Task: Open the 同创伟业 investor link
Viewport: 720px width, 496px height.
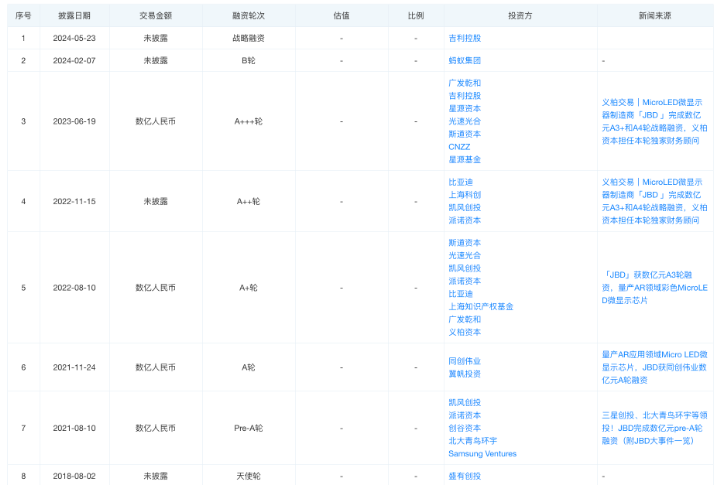Action: pyautogui.click(x=464, y=361)
